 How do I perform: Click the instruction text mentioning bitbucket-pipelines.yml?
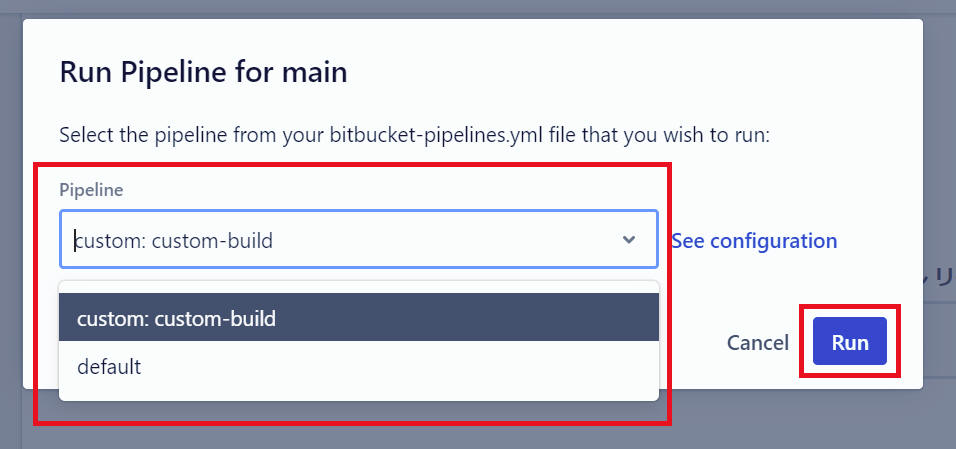[414, 135]
